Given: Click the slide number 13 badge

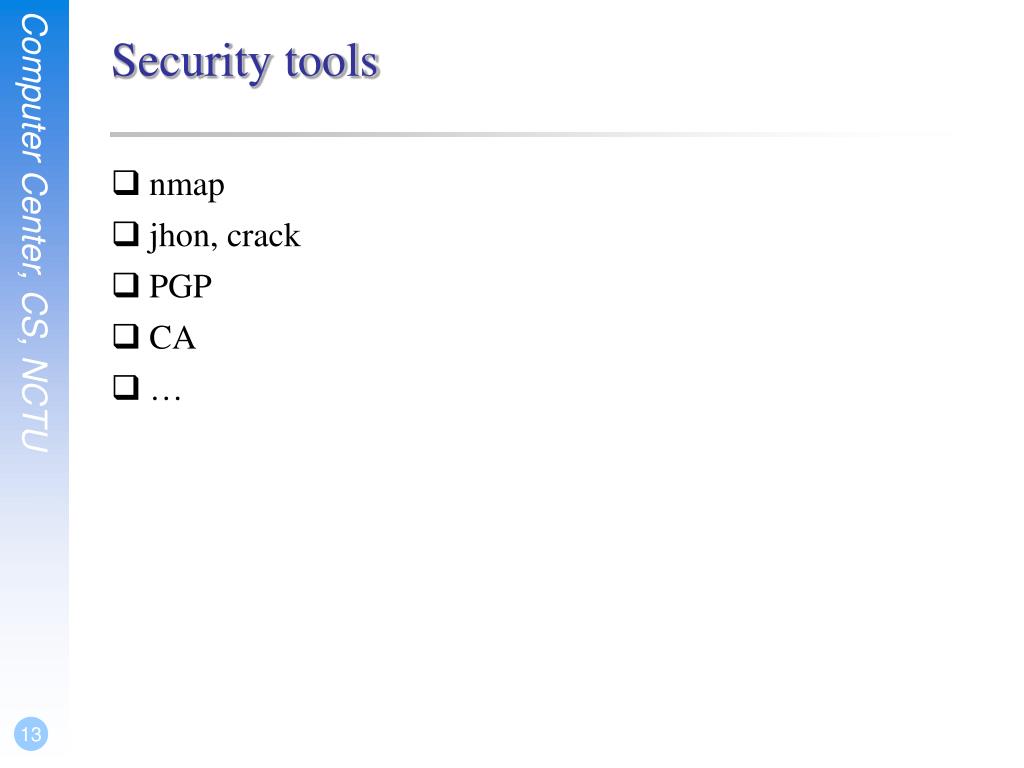Looking at the screenshot, I should pyautogui.click(x=31, y=734).
